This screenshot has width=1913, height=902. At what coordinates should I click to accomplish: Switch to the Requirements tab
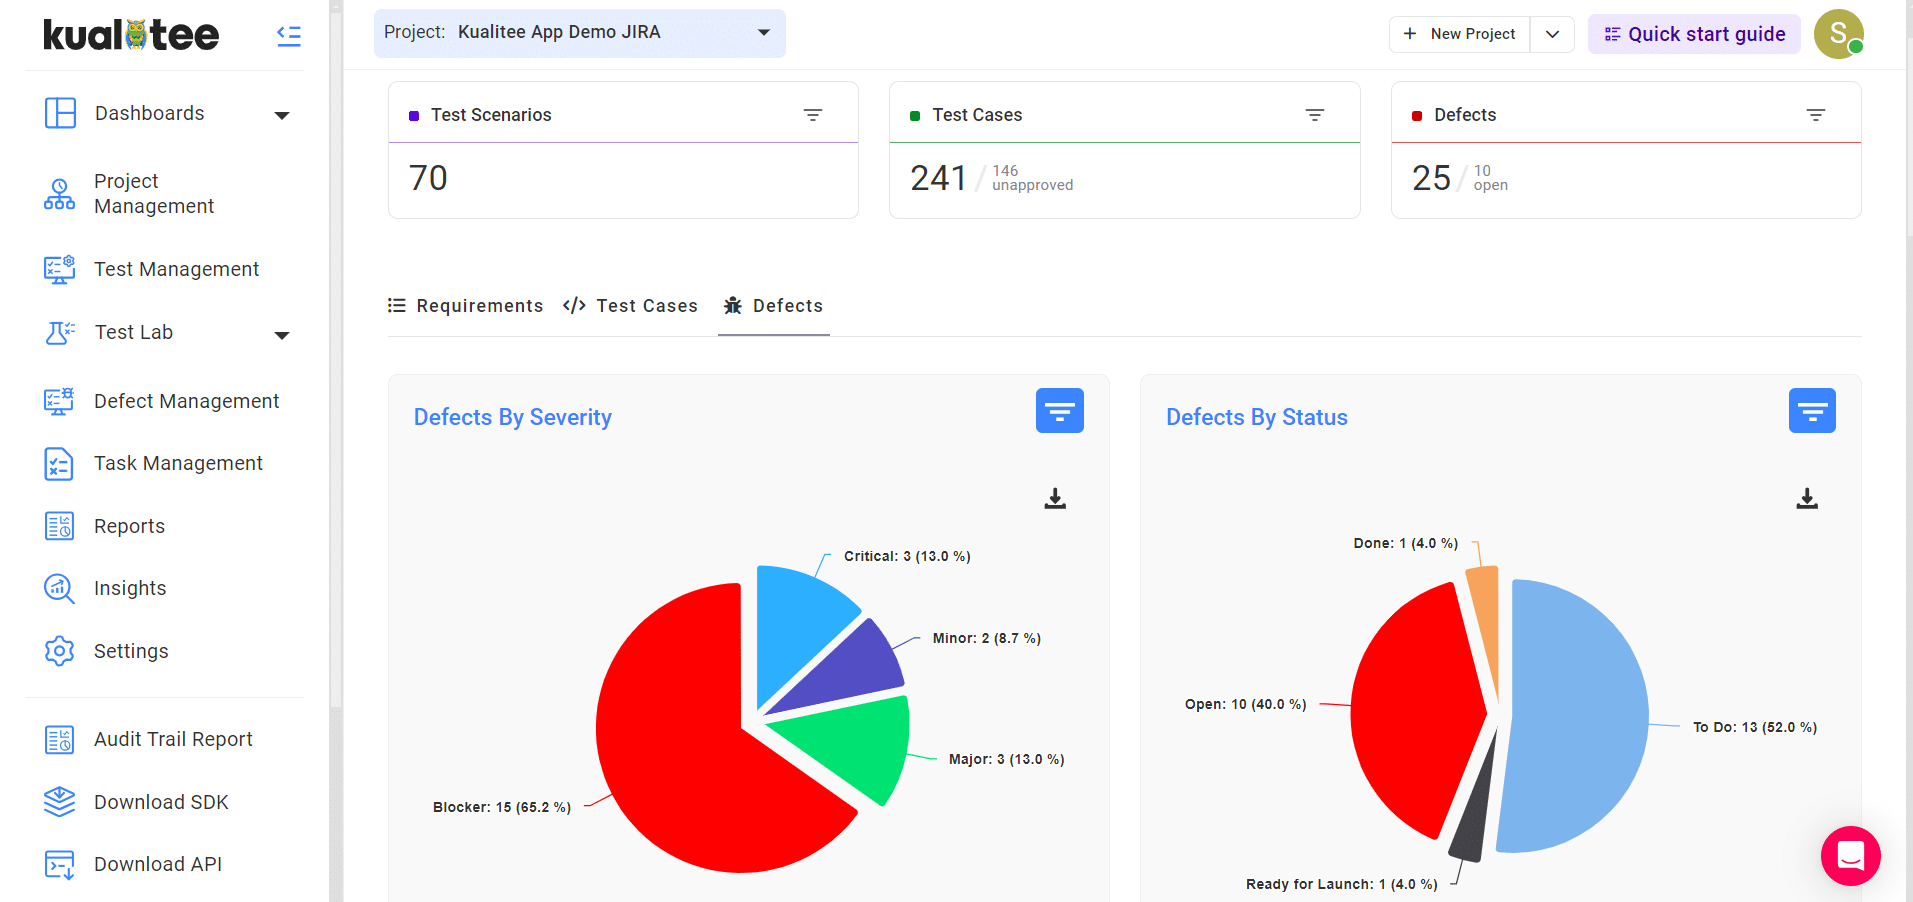[x=466, y=306]
